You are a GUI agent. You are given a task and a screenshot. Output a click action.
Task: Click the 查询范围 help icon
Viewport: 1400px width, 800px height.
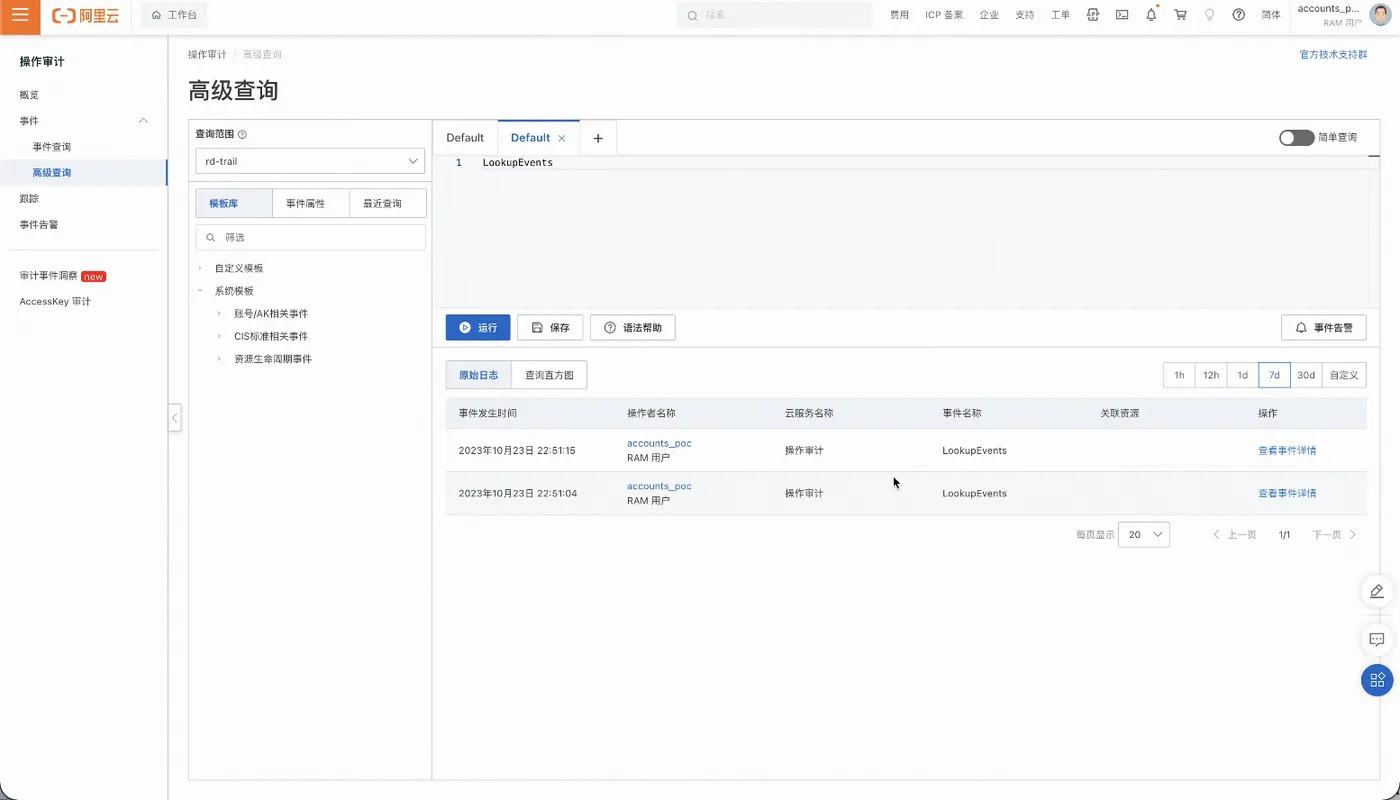point(242,134)
